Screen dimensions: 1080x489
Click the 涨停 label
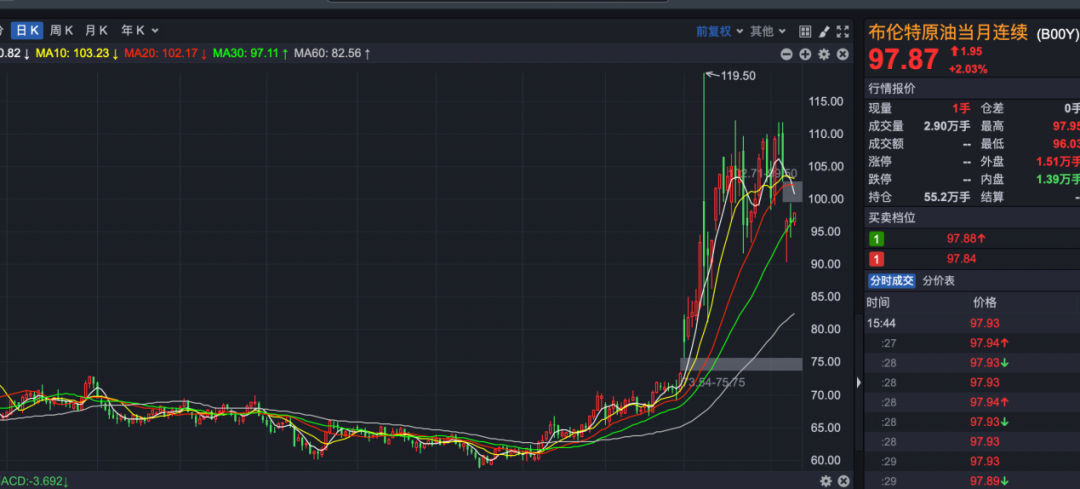pyautogui.click(x=880, y=162)
